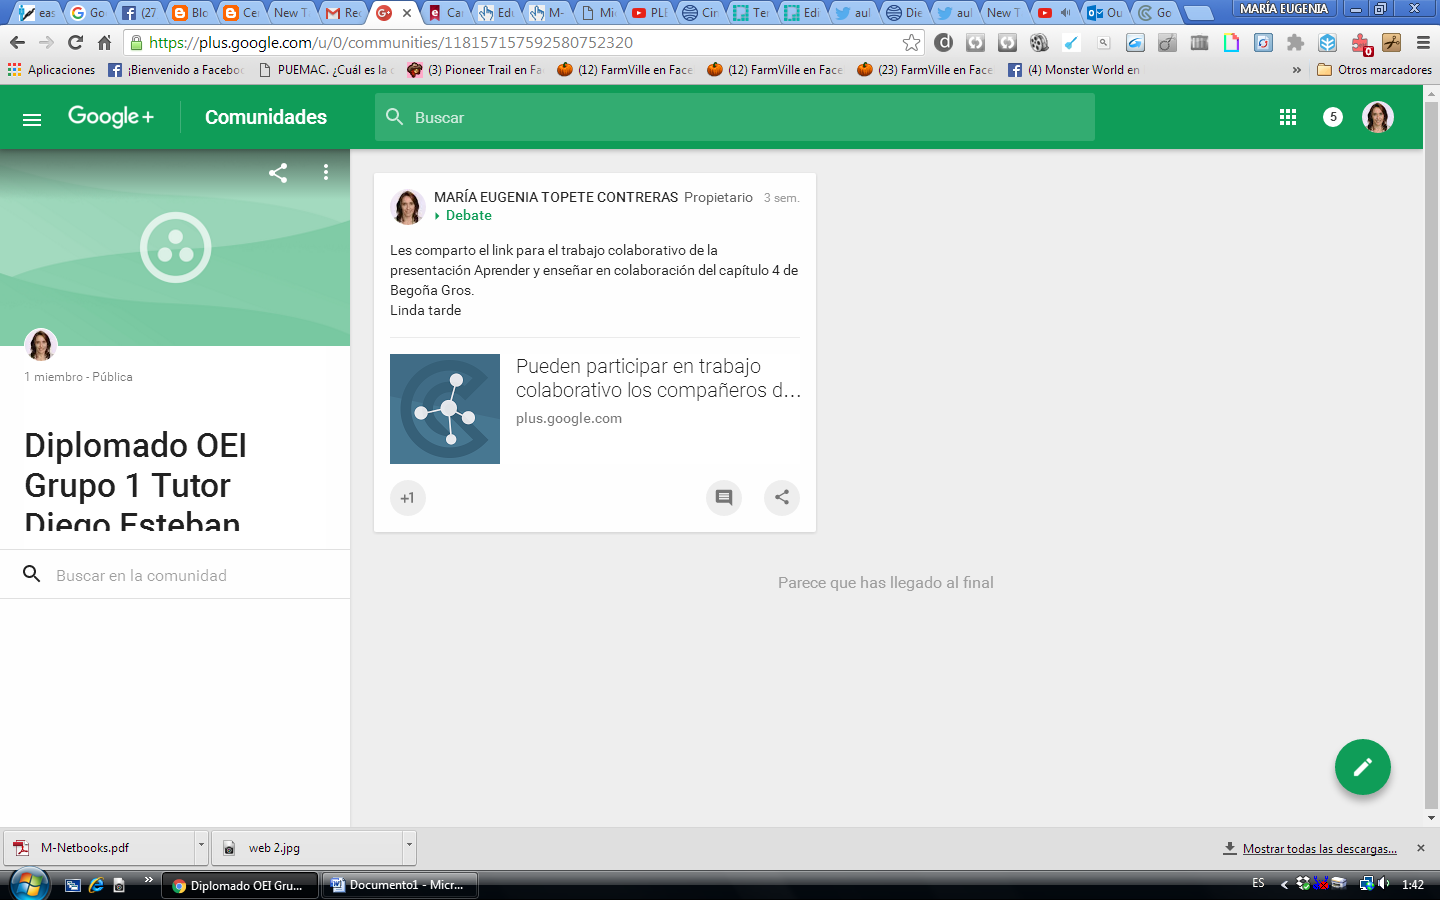Screen dimensions: 1440x900
Task: Open the Otros marcadores folder
Action: tap(1375, 70)
